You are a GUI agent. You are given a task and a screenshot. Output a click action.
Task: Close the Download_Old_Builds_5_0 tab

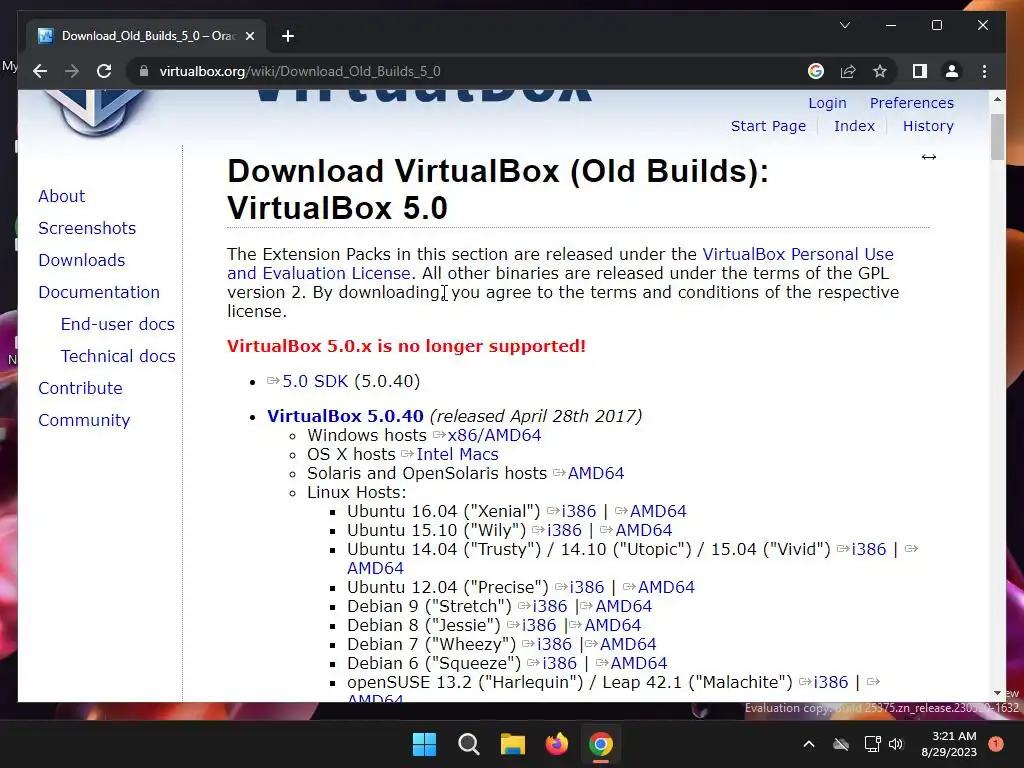tap(249, 36)
